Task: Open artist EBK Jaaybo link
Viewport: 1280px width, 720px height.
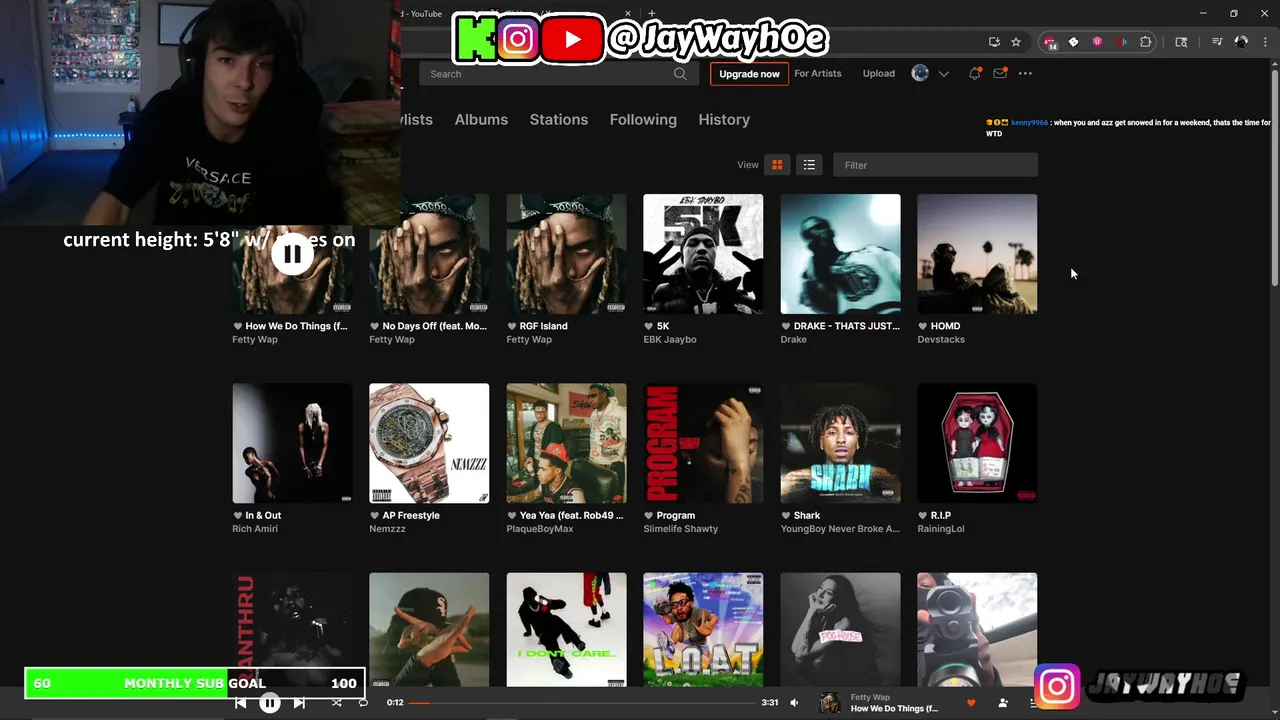Action: pyautogui.click(x=670, y=340)
